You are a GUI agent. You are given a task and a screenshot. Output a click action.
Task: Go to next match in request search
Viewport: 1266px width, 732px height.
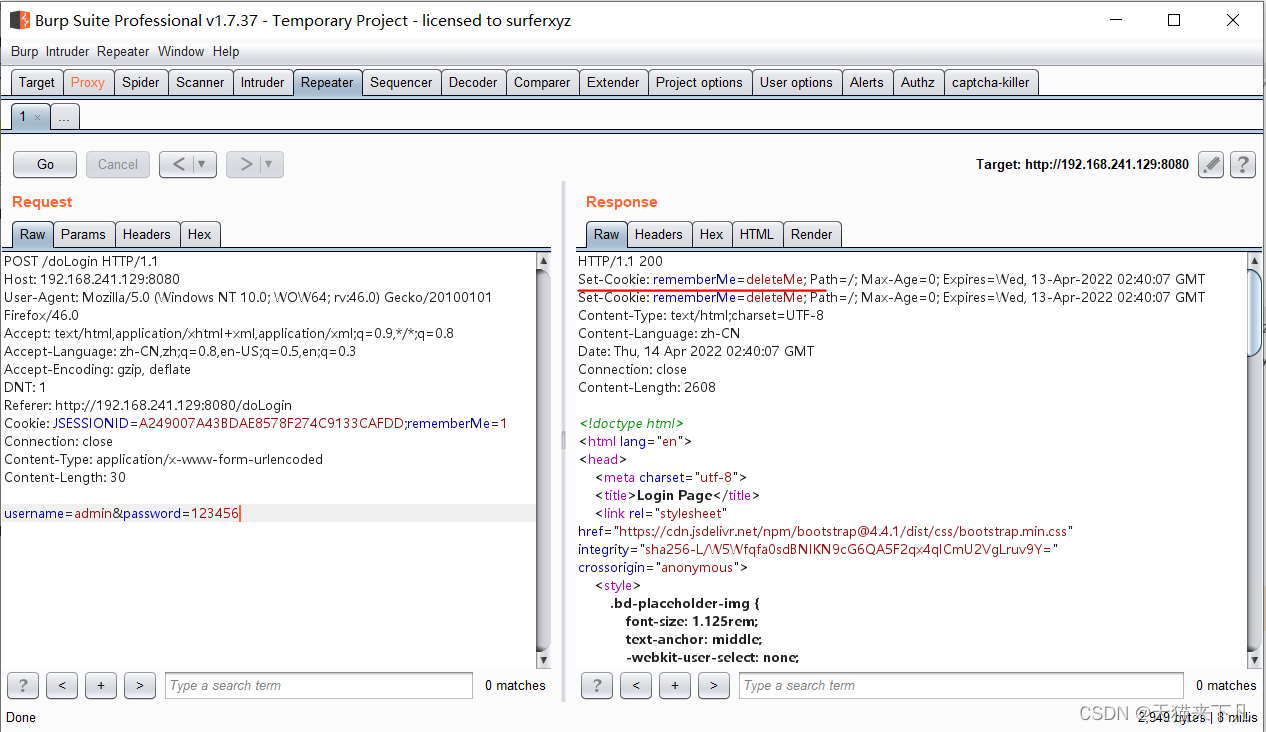(x=139, y=685)
